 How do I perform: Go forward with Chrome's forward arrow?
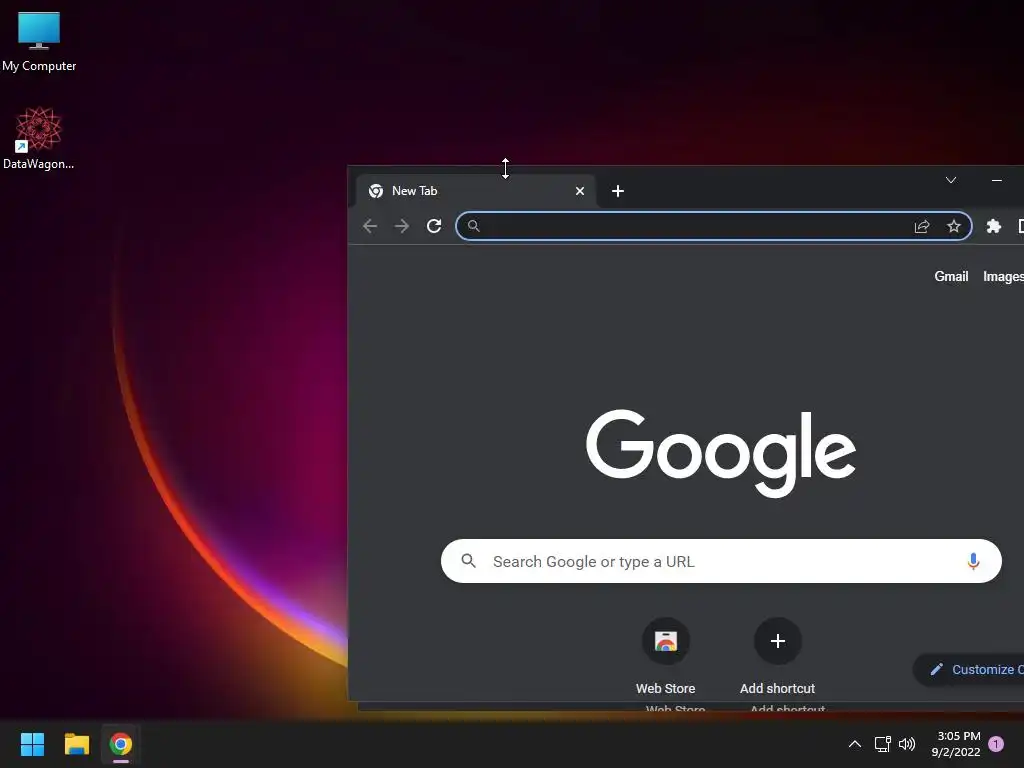coord(402,226)
